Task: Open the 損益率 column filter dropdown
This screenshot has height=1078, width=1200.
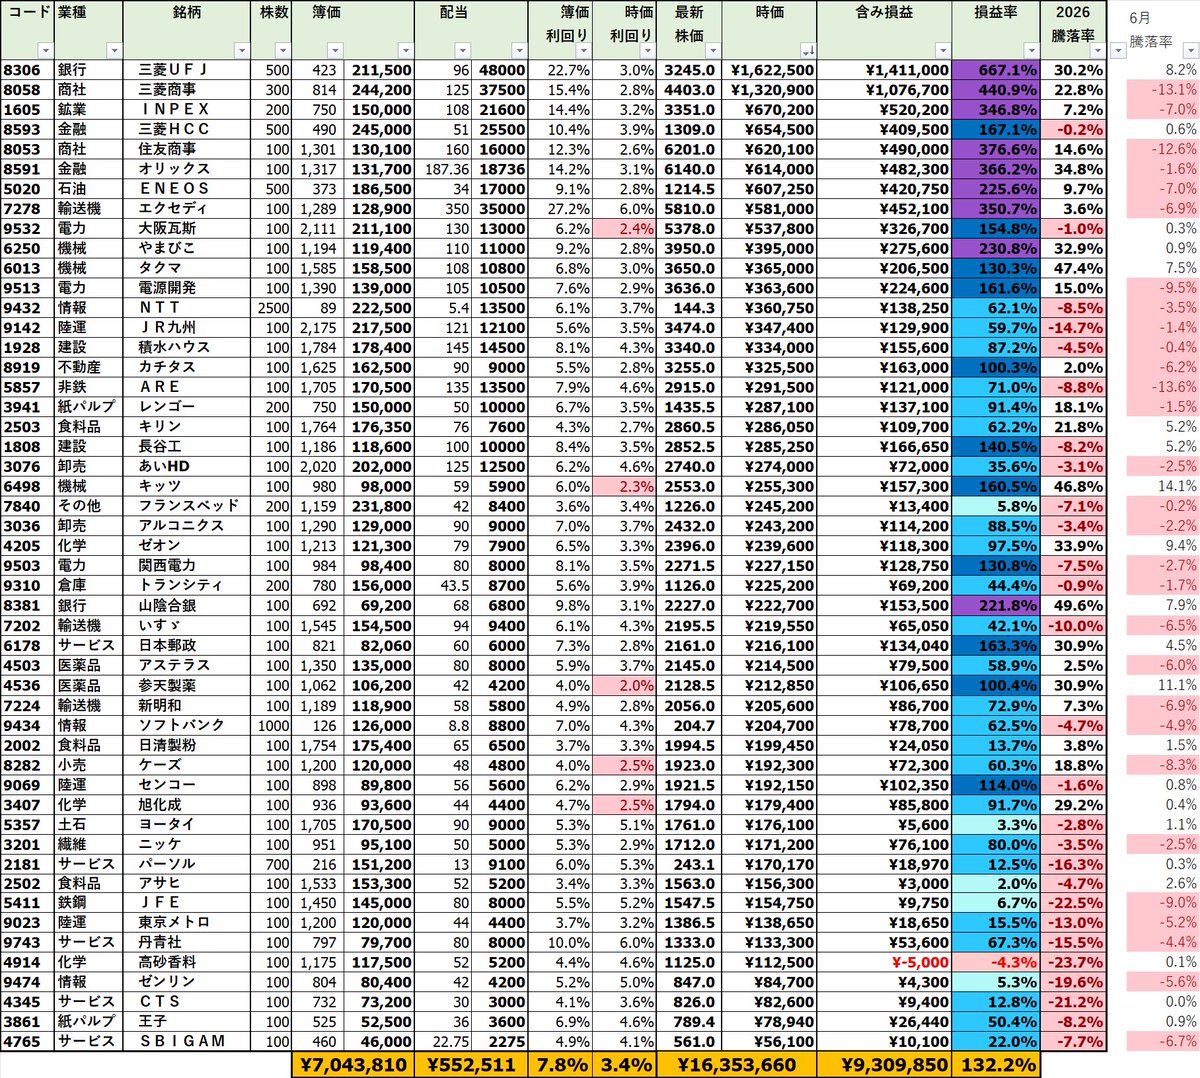Action: (1031, 50)
